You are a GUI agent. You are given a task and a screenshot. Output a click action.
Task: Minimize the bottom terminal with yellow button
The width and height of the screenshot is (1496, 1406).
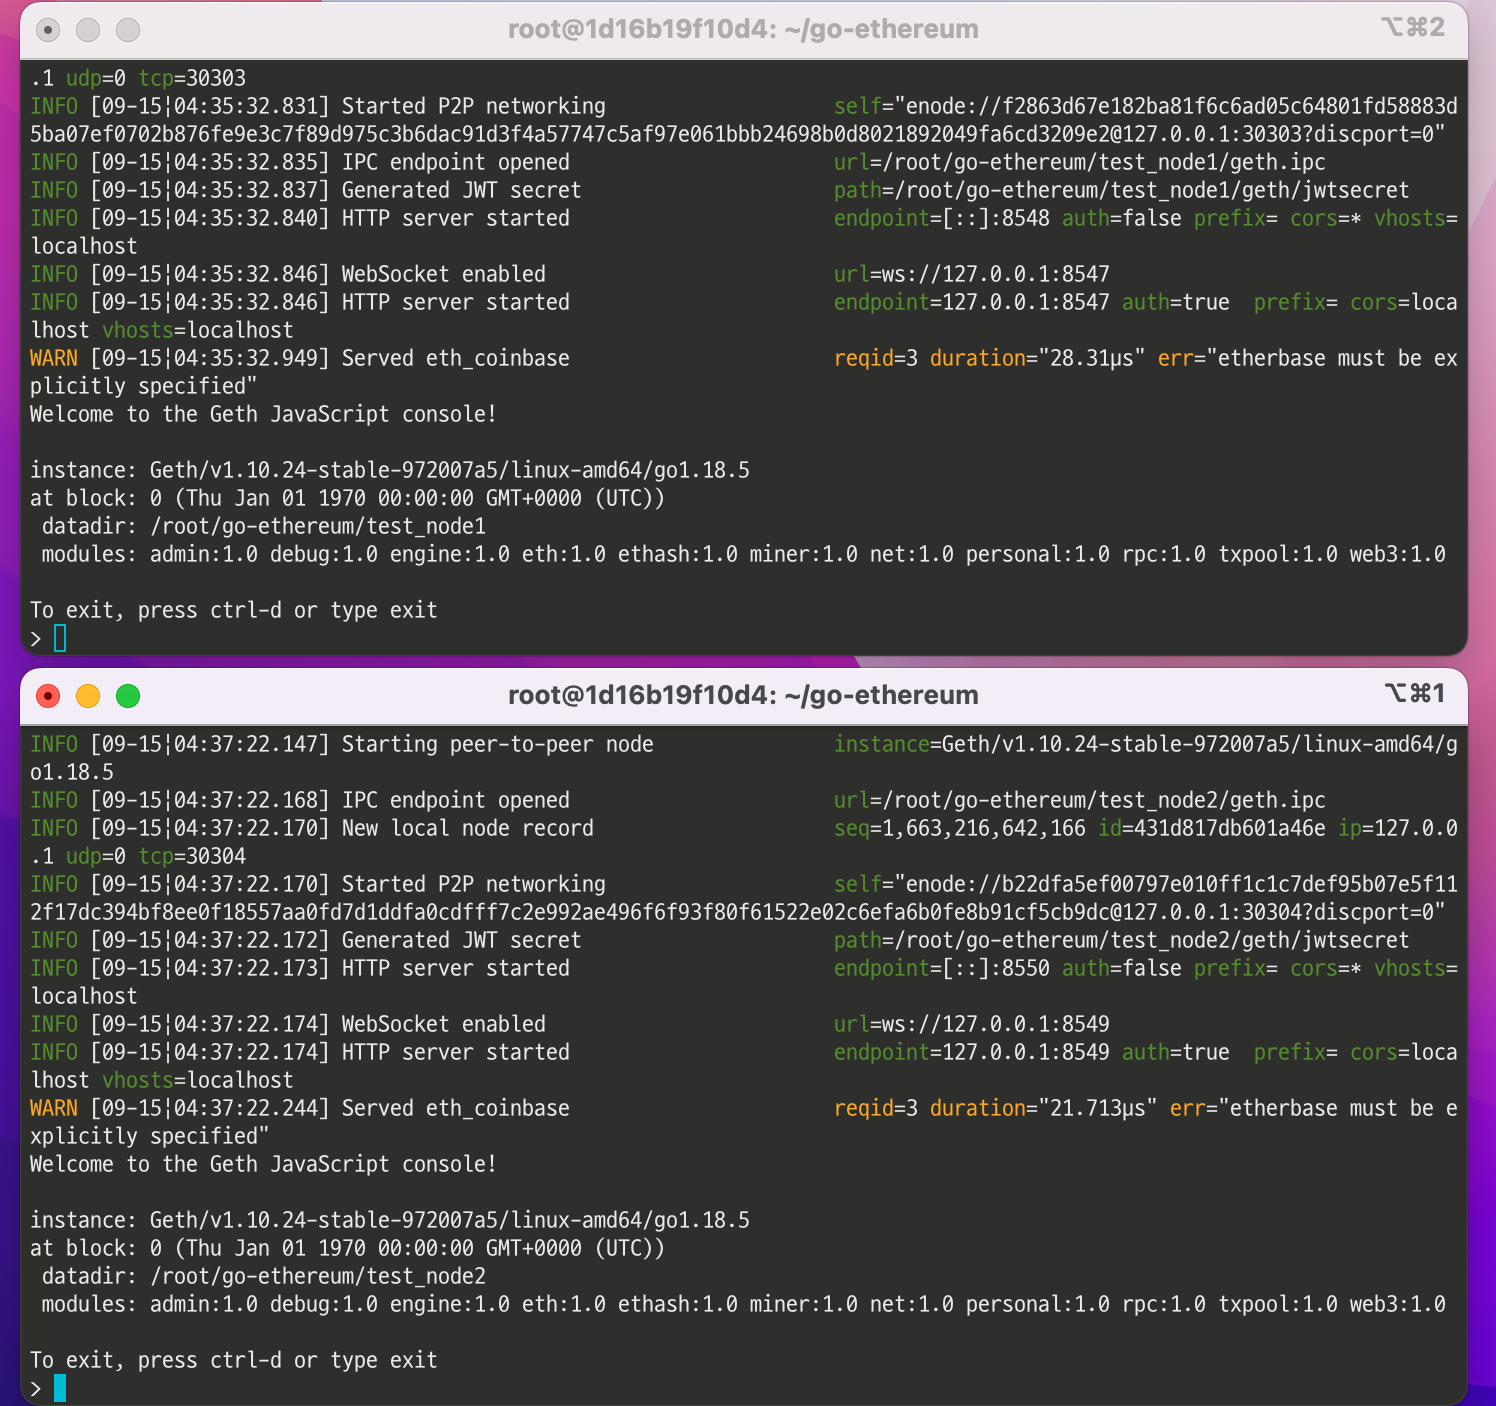[x=88, y=696]
